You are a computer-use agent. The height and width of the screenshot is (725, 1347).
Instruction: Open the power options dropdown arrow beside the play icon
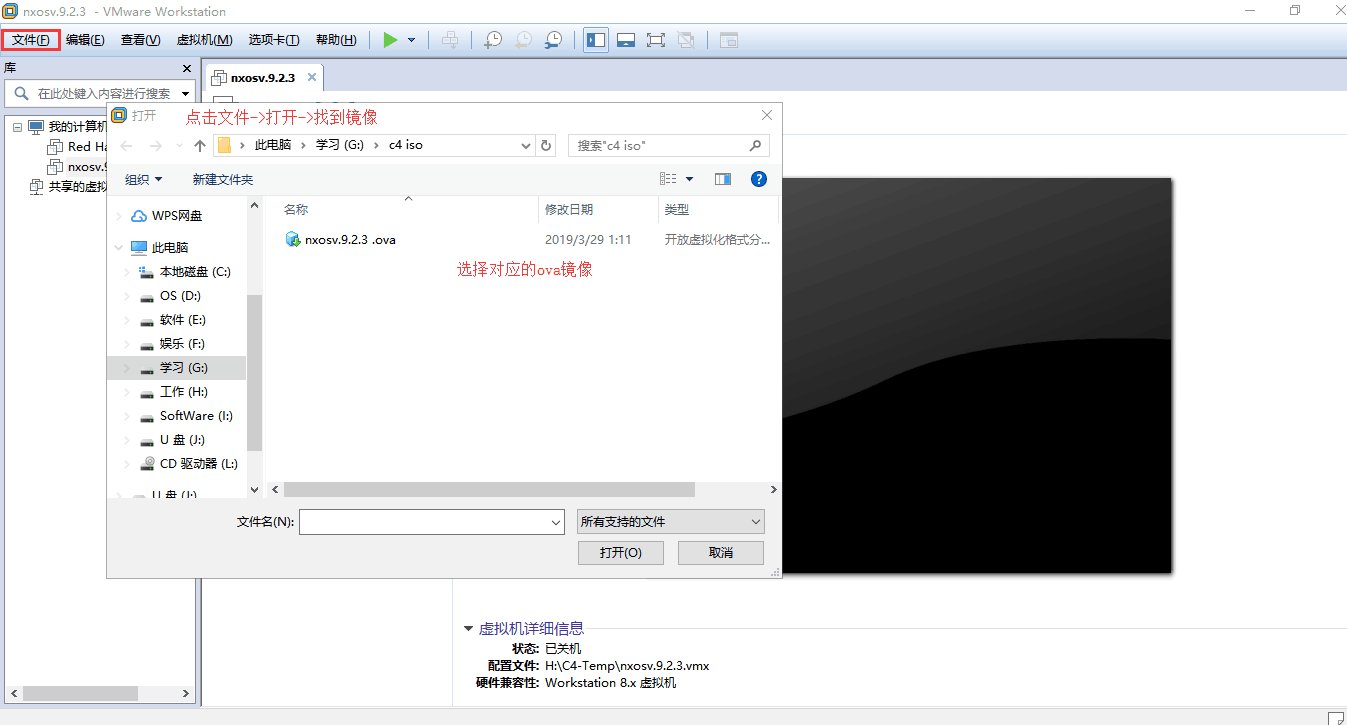click(412, 40)
